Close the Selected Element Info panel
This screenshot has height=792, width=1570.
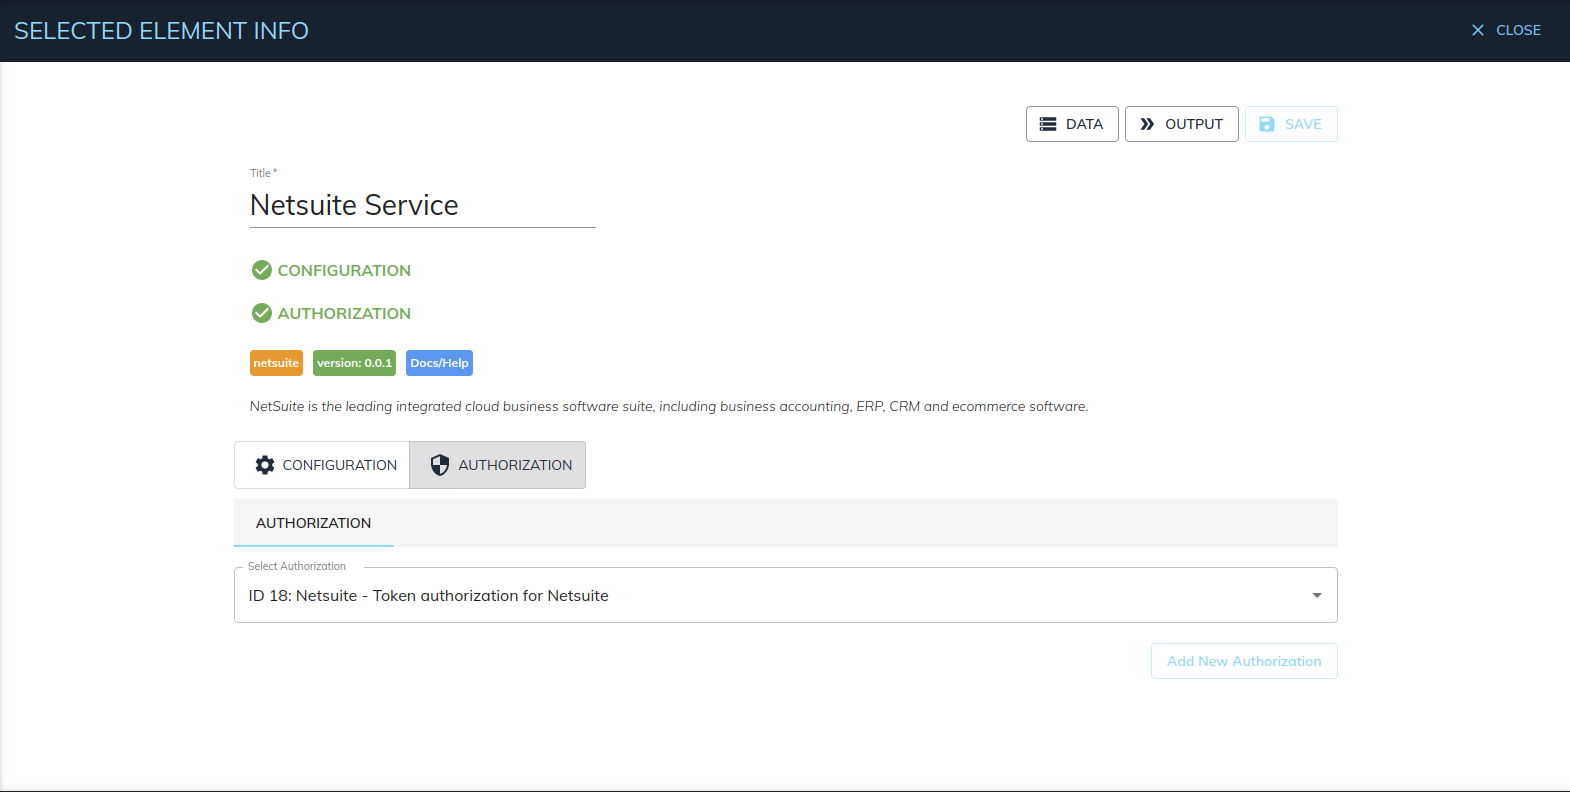[1506, 30]
